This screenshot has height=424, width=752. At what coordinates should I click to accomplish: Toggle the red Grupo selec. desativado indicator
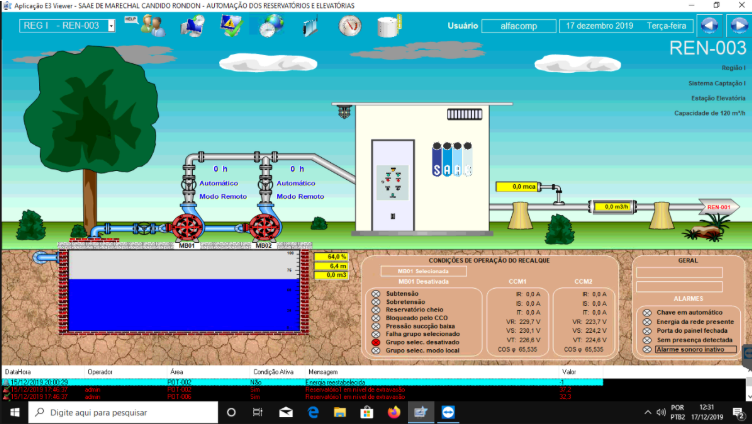pos(376,342)
